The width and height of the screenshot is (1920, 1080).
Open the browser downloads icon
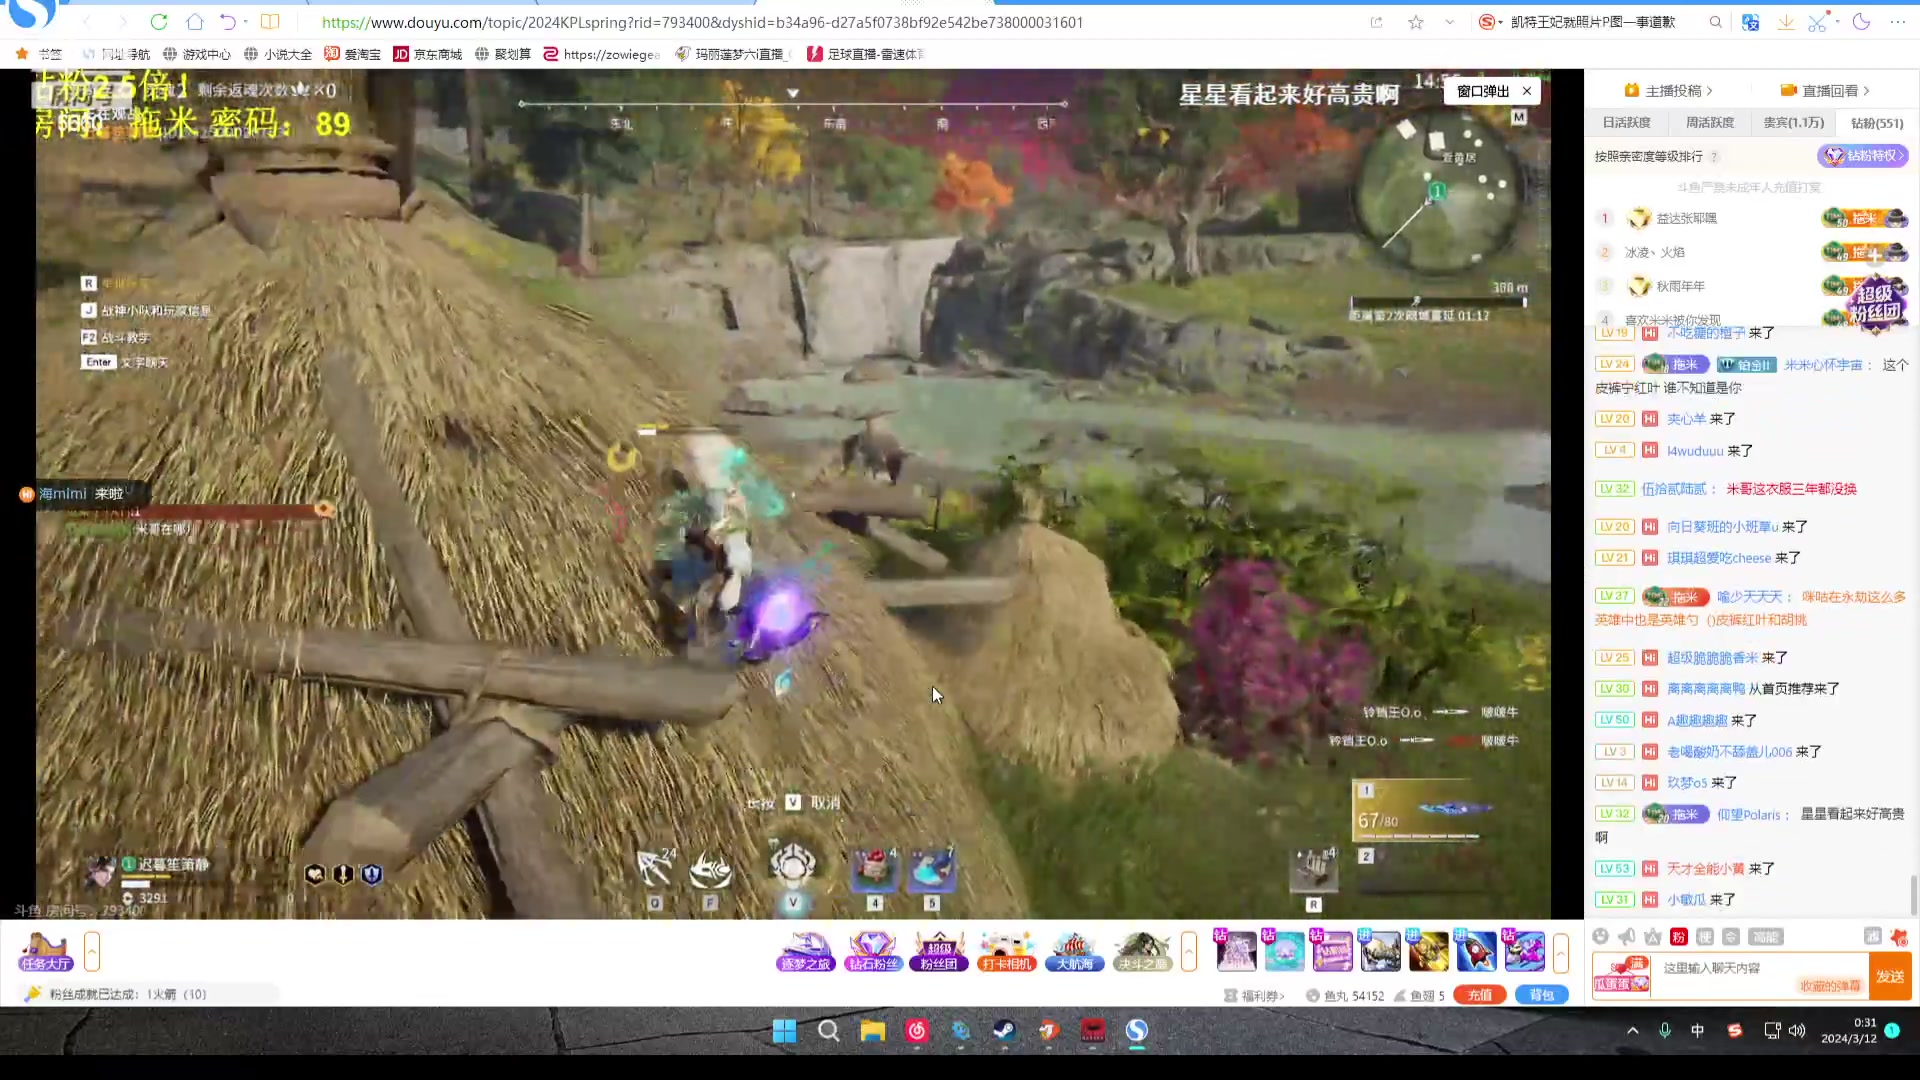1785,22
